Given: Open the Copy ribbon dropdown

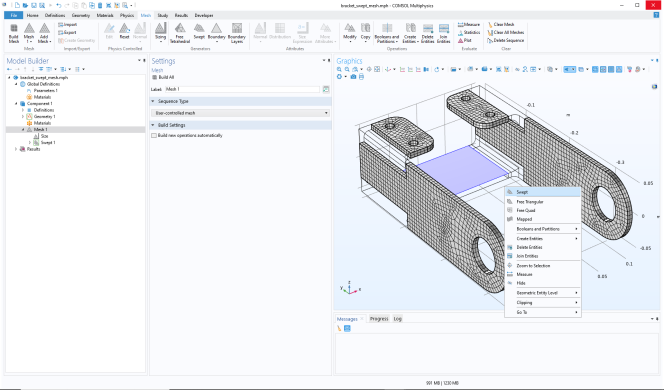Looking at the screenshot, I should pos(365,33).
